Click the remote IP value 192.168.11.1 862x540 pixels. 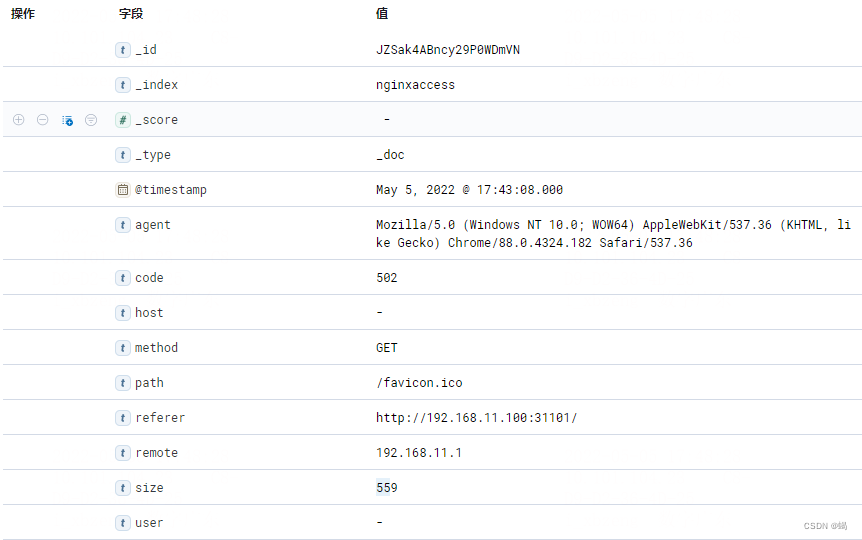[x=418, y=453]
